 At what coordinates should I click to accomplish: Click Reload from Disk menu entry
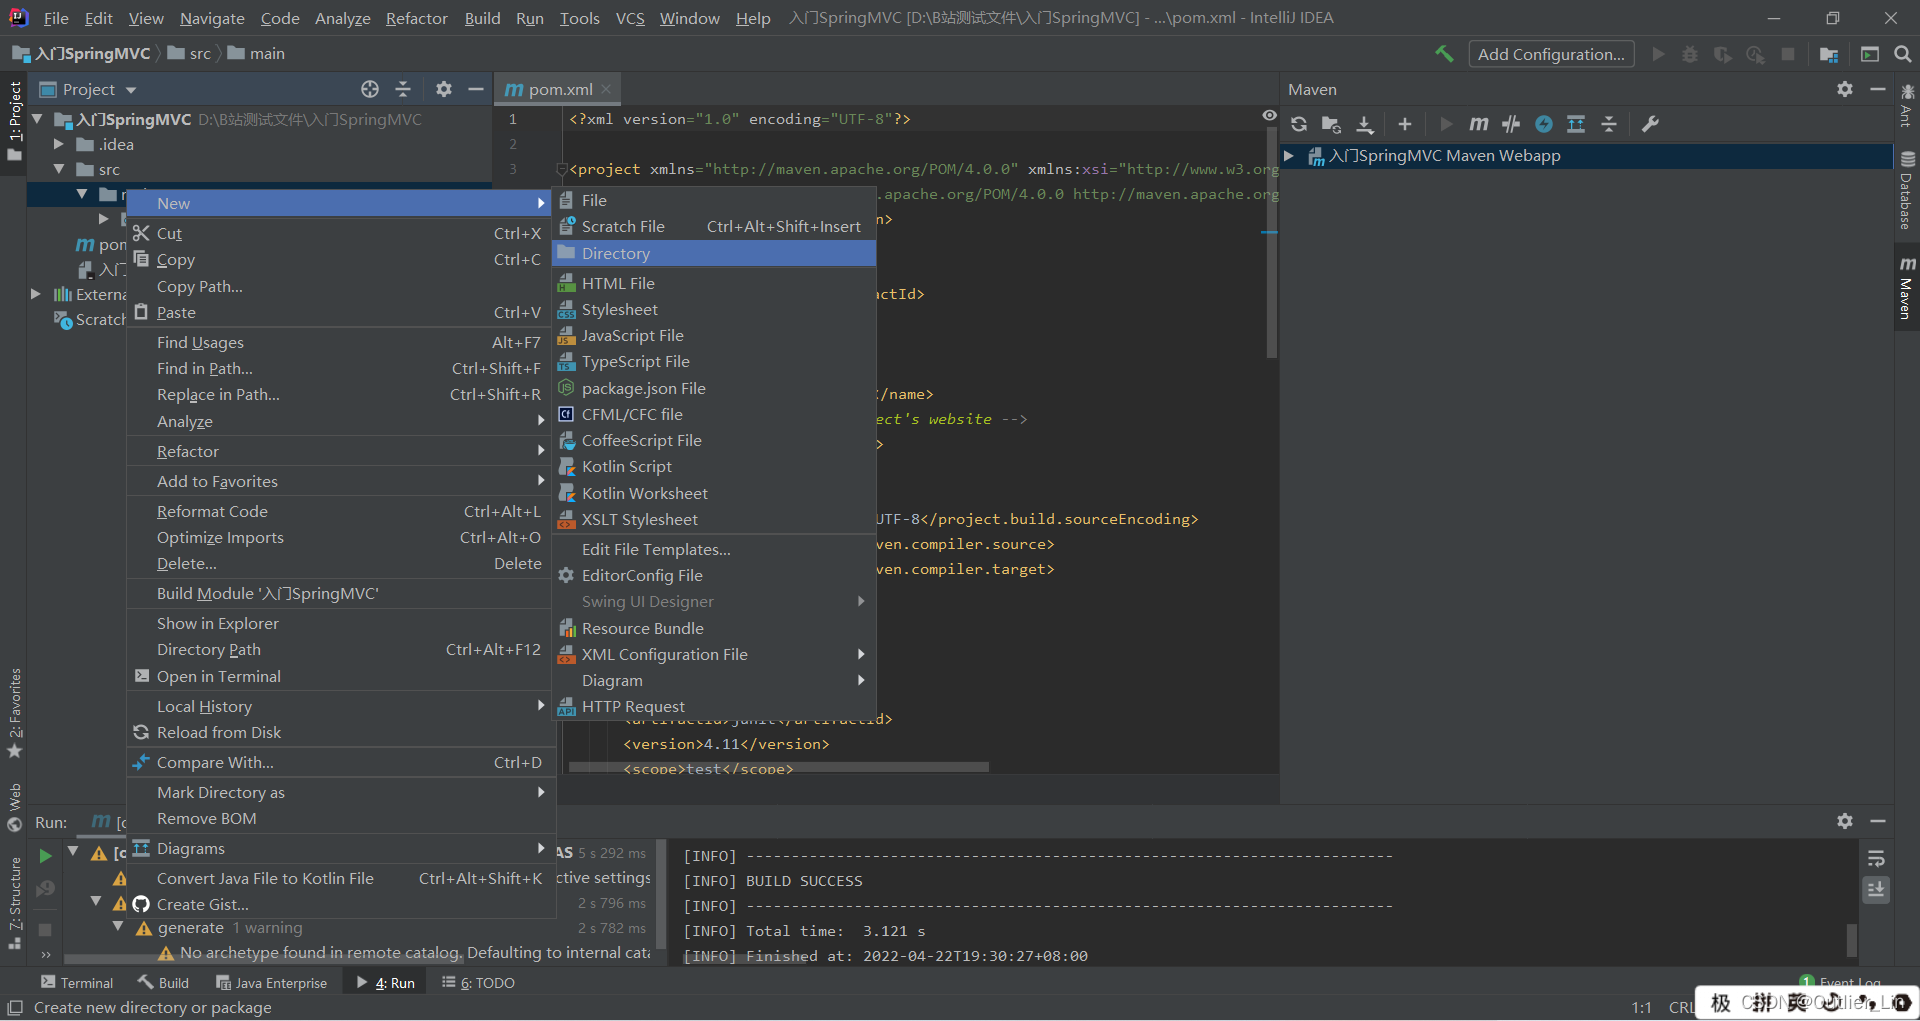341,732
